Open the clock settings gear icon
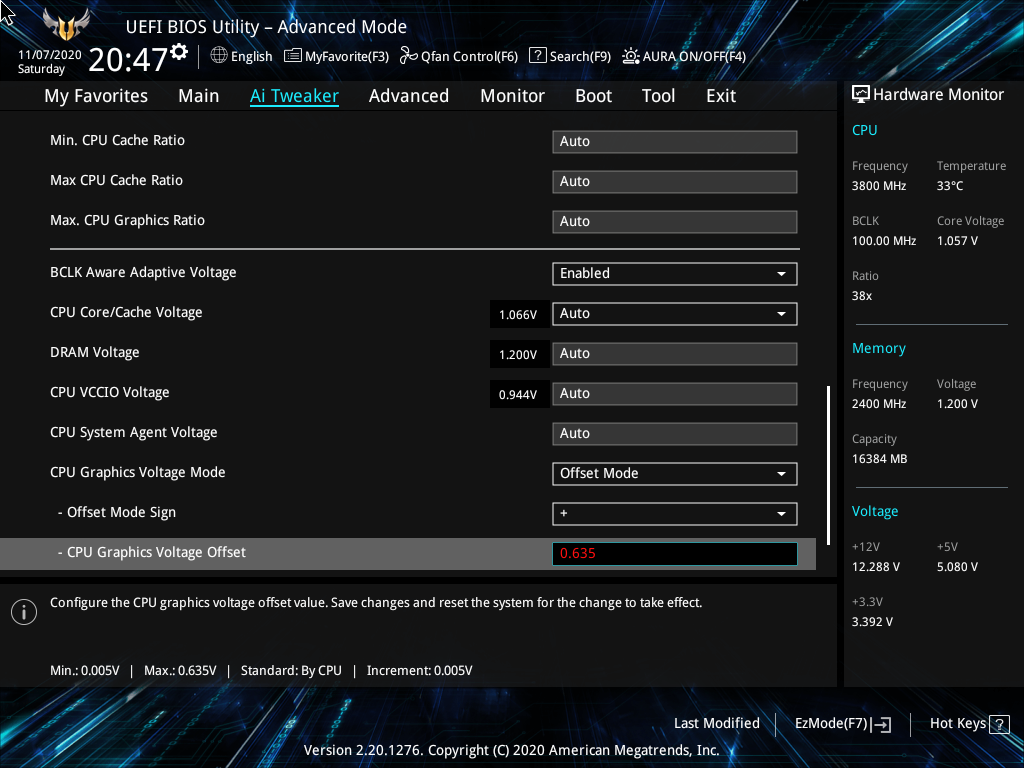 (179, 52)
